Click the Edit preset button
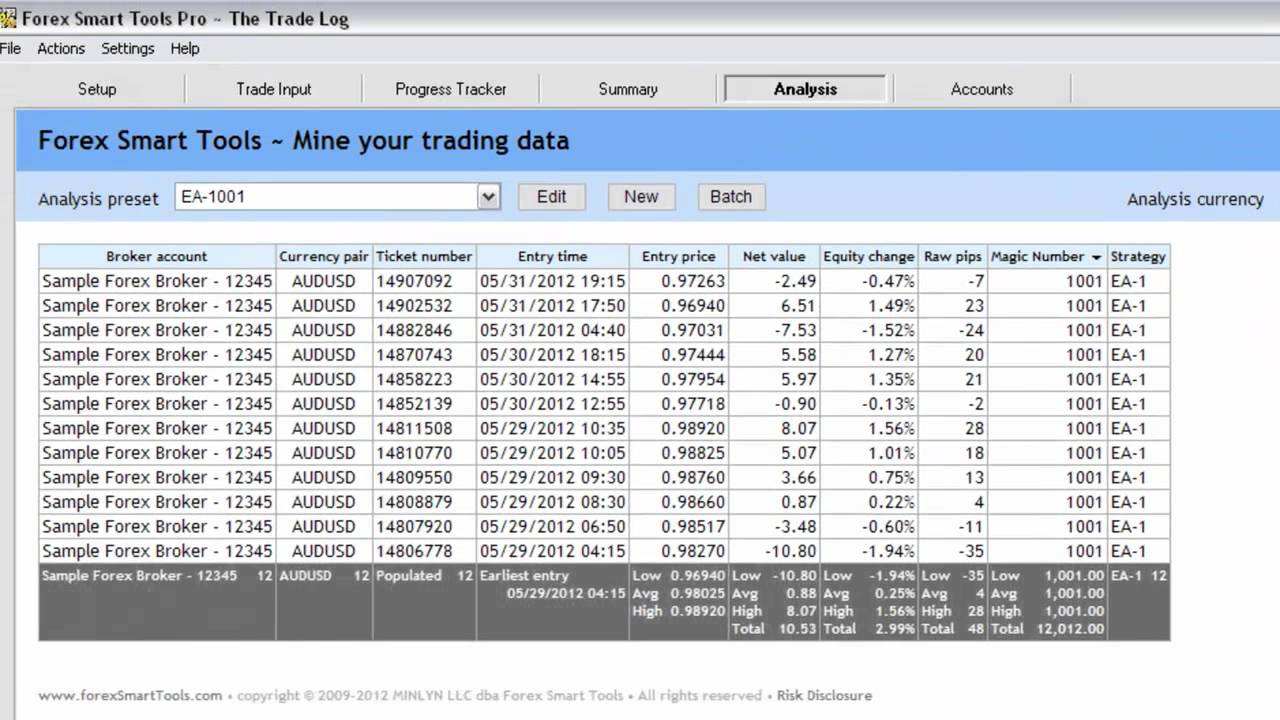Image resolution: width=1280 pixels, height=720 pixels. tap(551, 197)
